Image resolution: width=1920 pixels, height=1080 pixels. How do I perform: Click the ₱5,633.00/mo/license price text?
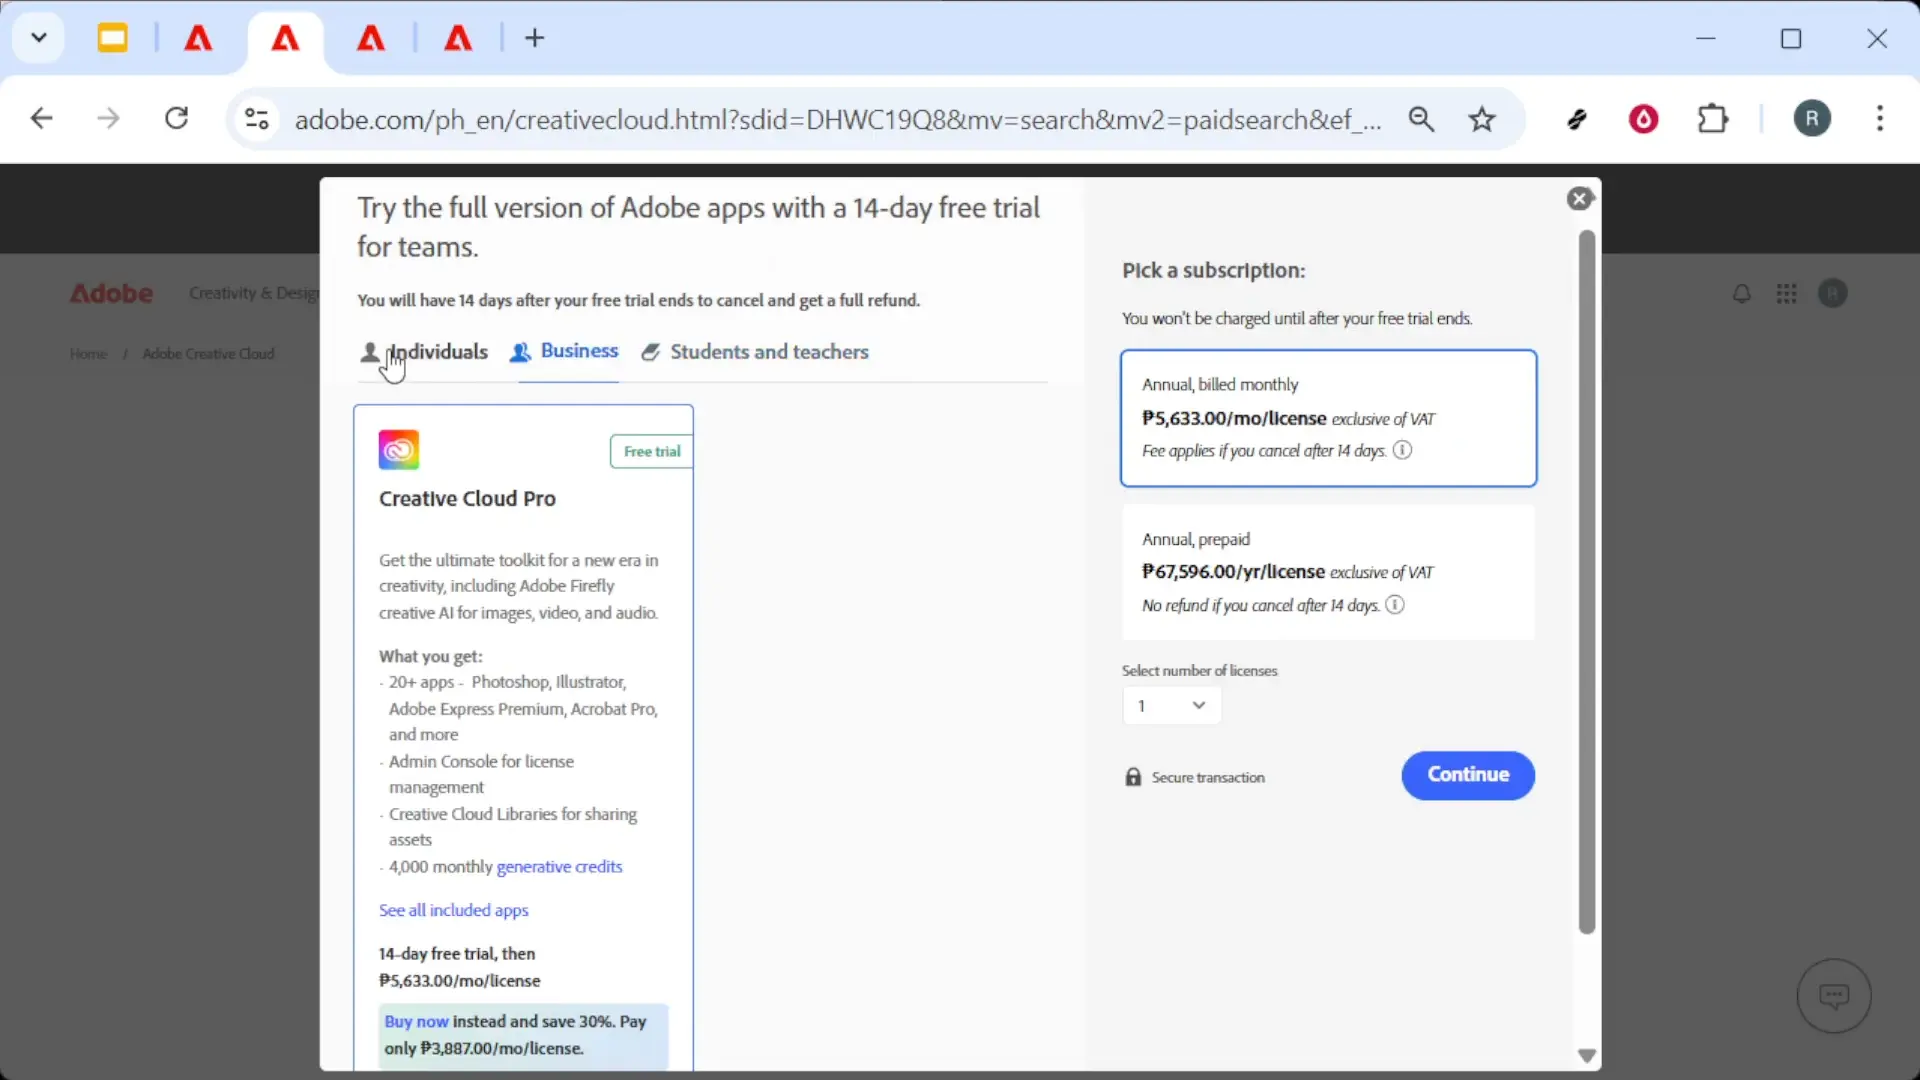point(1234,418)
